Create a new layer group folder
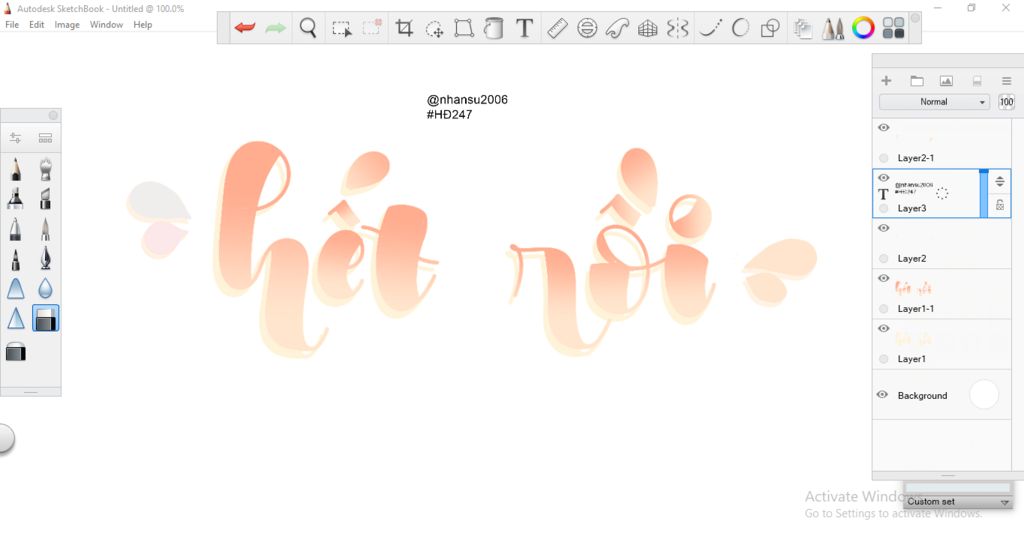The width and height of the screenshot is (1024, 545). pos(917,81)
